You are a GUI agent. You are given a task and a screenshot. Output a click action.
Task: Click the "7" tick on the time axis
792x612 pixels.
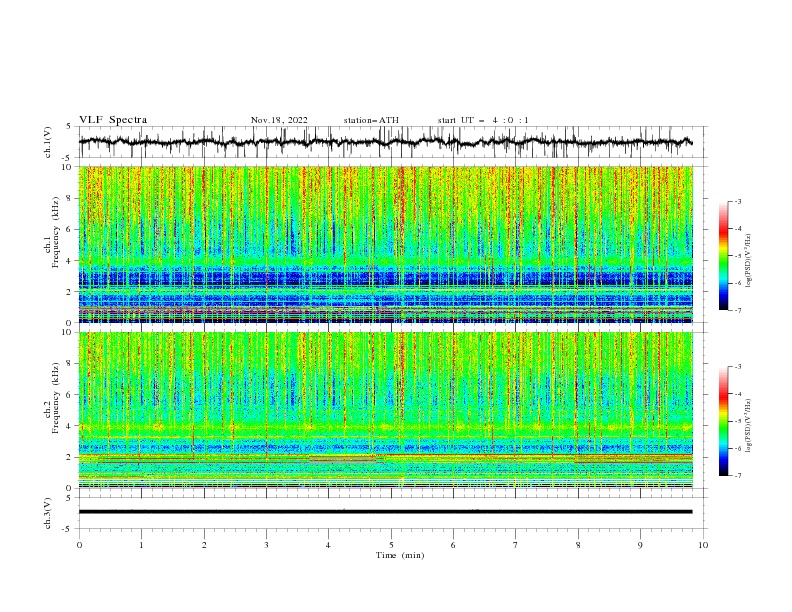(x=516, y=545)
